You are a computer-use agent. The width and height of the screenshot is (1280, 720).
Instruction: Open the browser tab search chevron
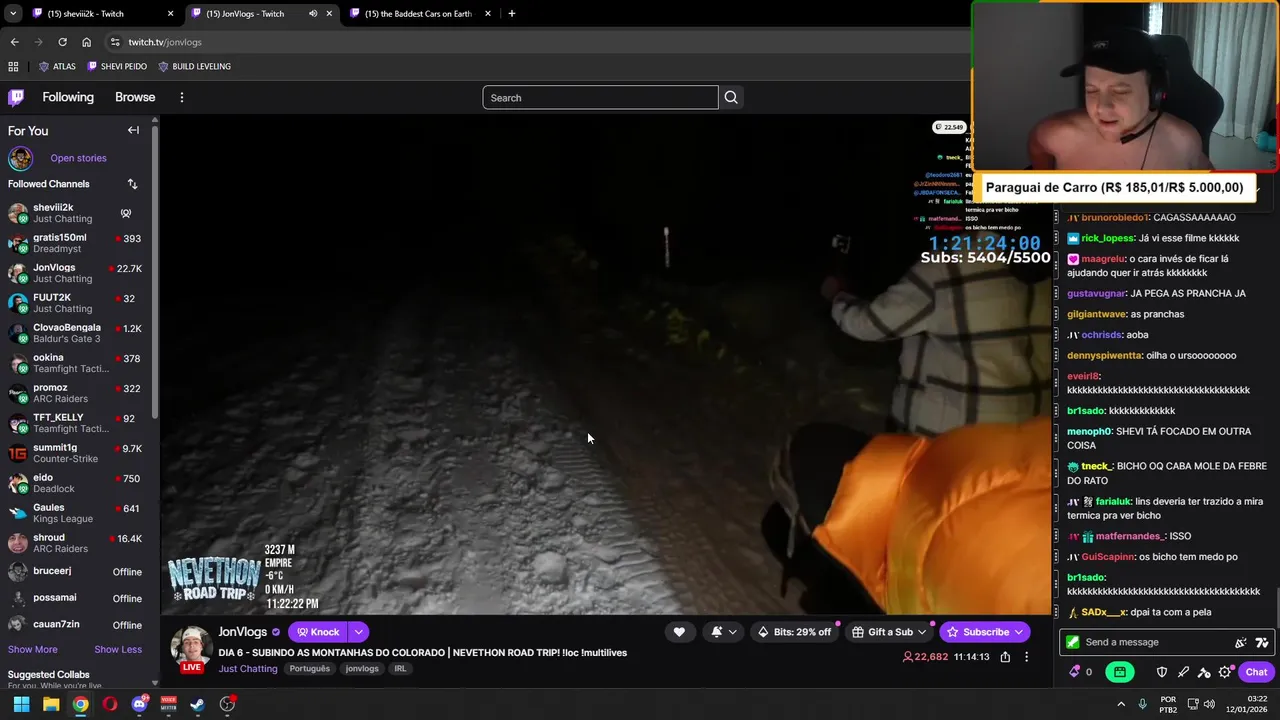point(13,14)
